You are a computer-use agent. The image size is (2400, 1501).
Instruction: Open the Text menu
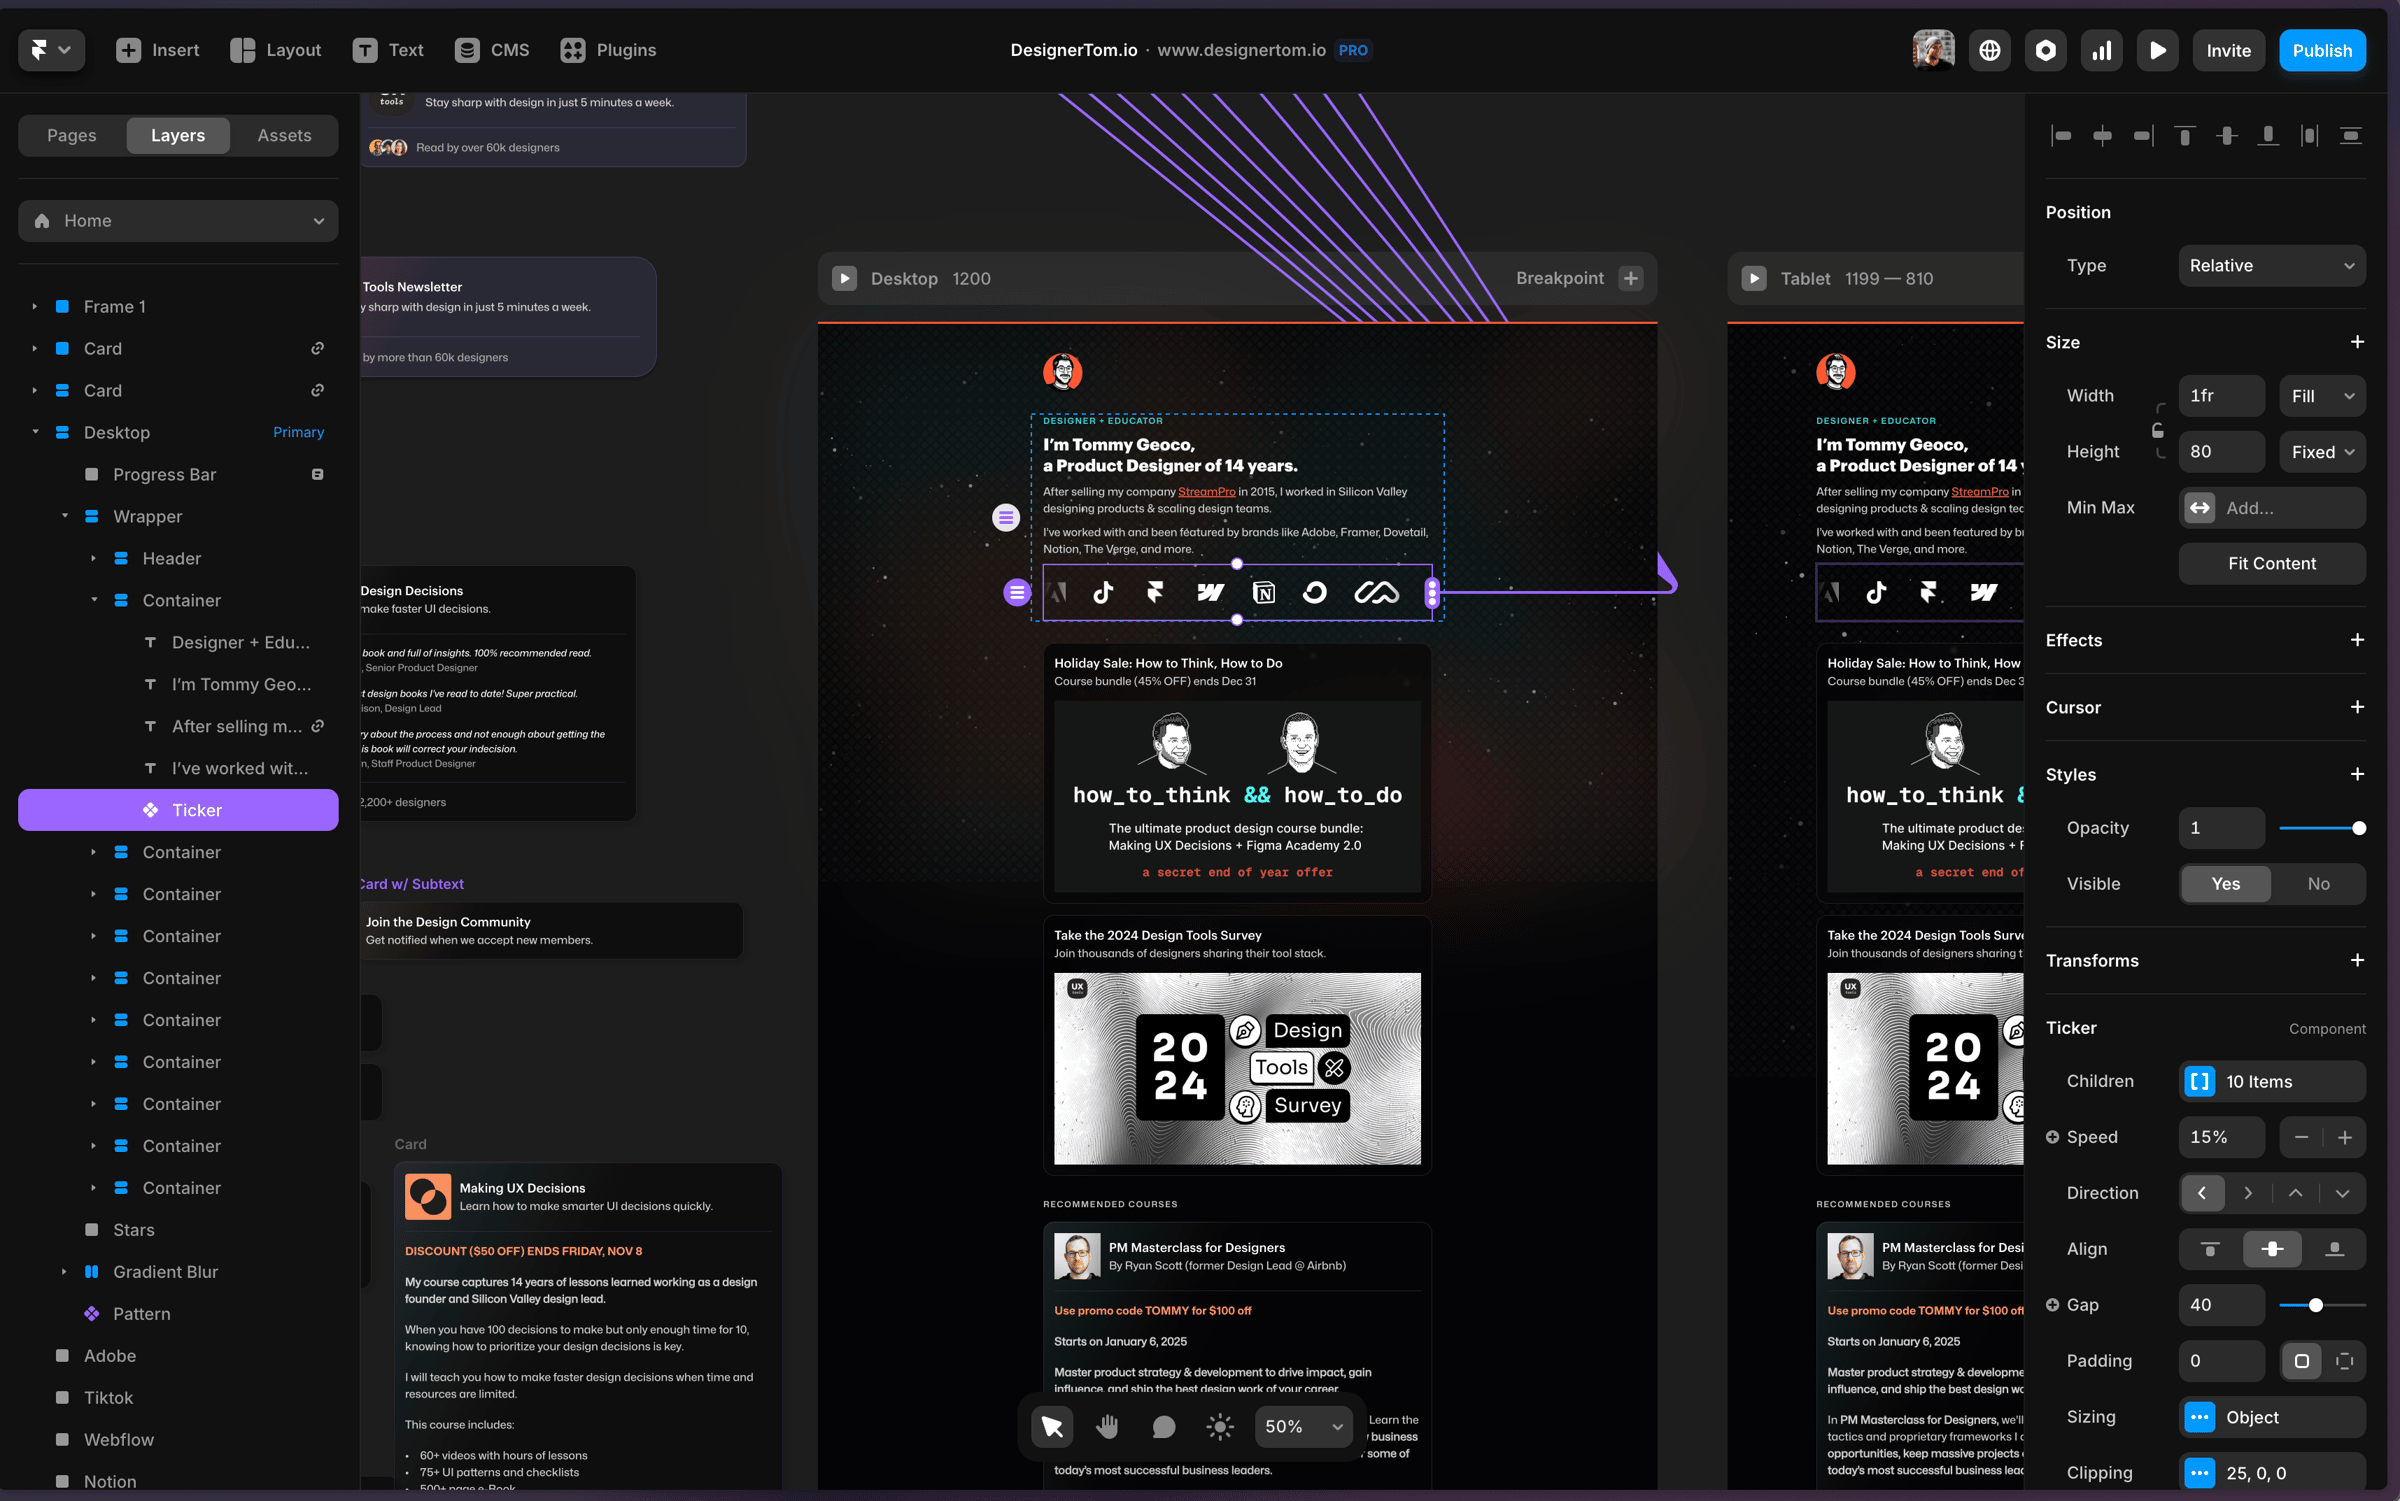(x=388, y=50)
